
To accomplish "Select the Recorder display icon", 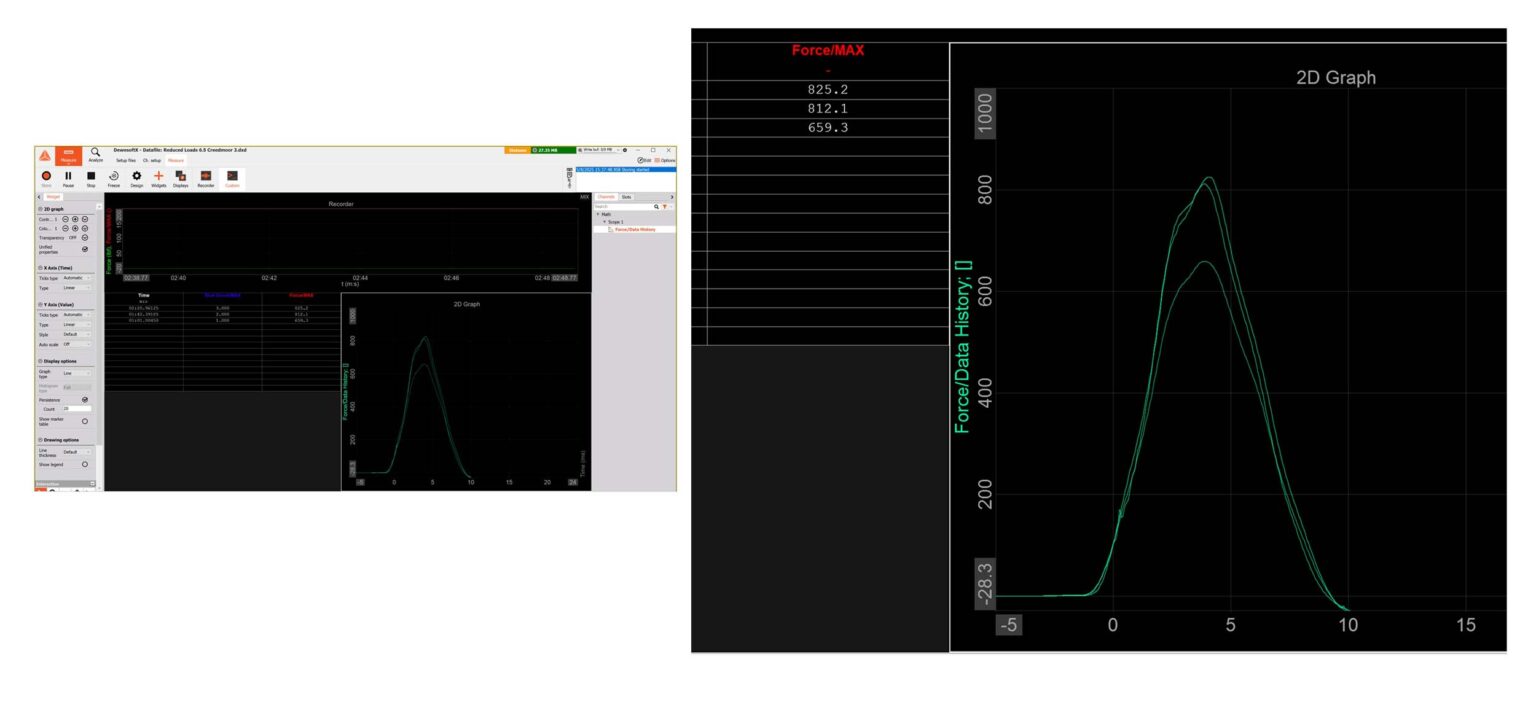I will tap(206, 176).
